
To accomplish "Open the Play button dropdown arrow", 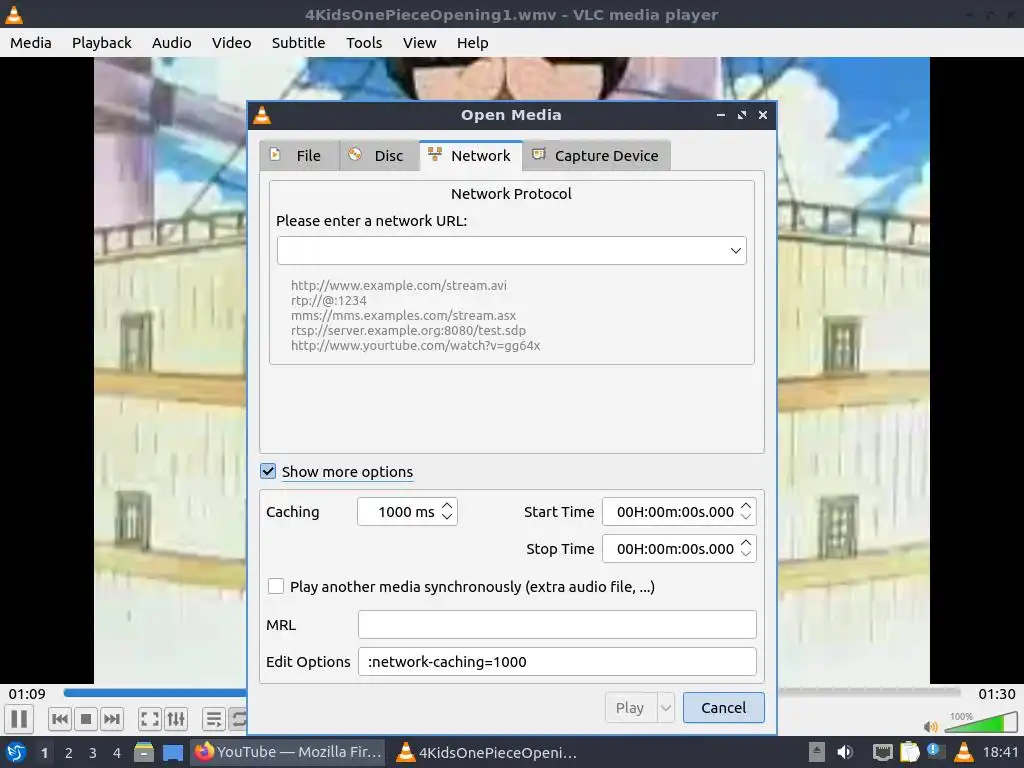I will pyautogui.click(x=665, y=708).
